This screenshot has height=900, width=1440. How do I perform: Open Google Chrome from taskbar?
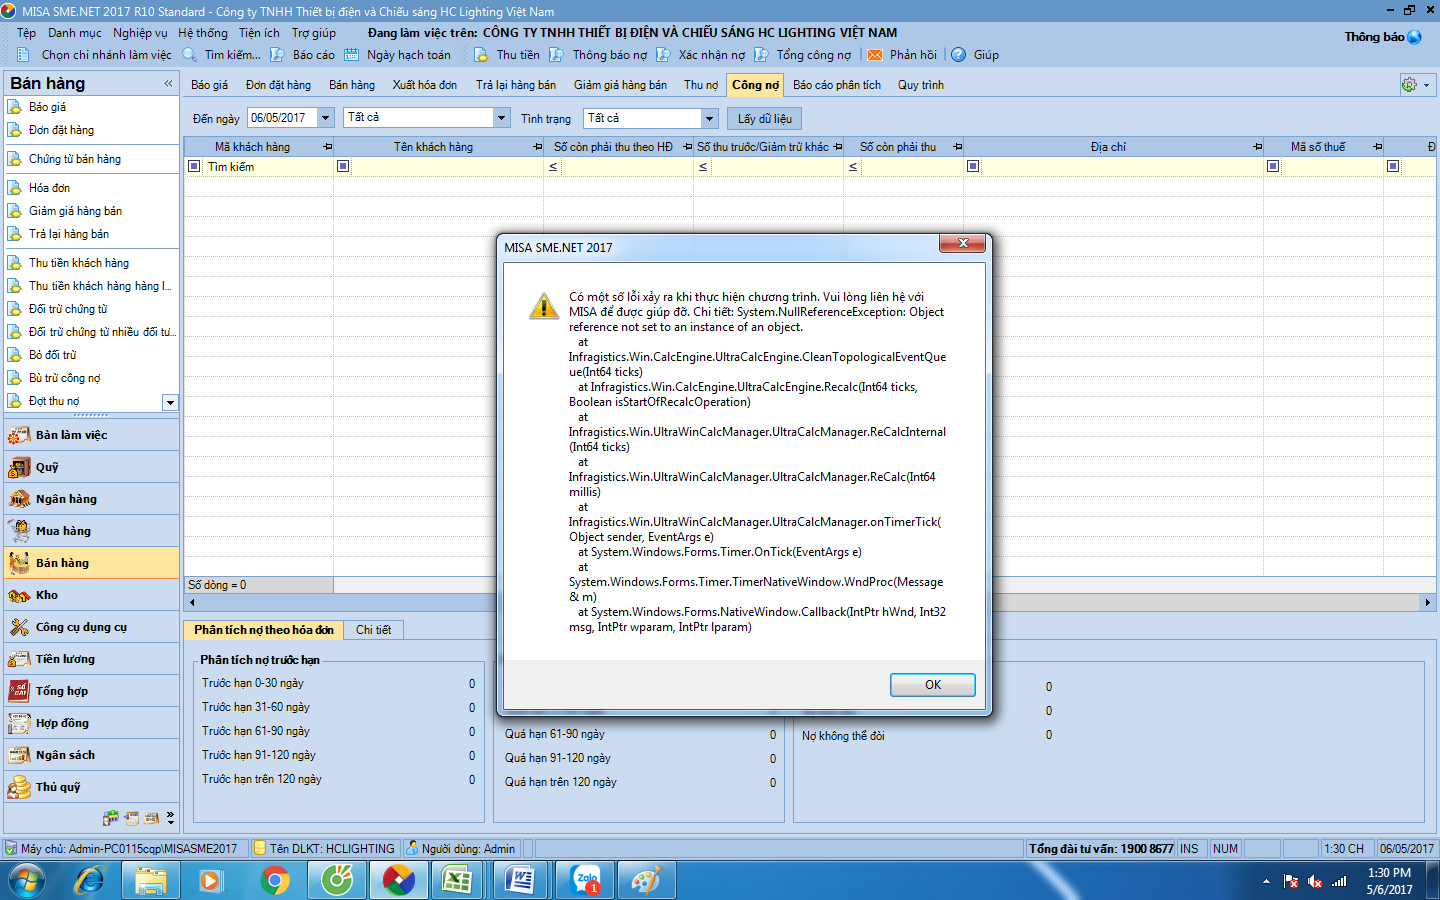tap(275, 881)
